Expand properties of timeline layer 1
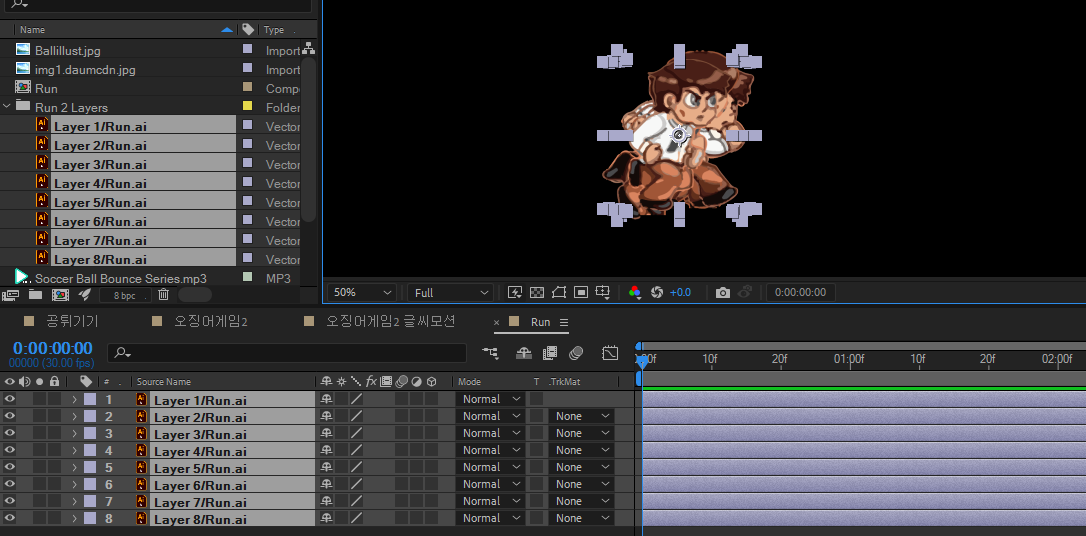 (x=74, y=399)
